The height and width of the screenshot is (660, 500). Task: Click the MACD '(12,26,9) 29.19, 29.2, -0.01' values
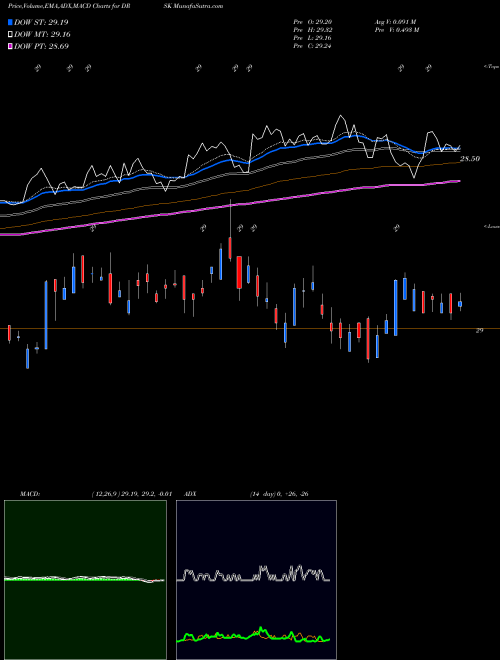tap(131, 494)
